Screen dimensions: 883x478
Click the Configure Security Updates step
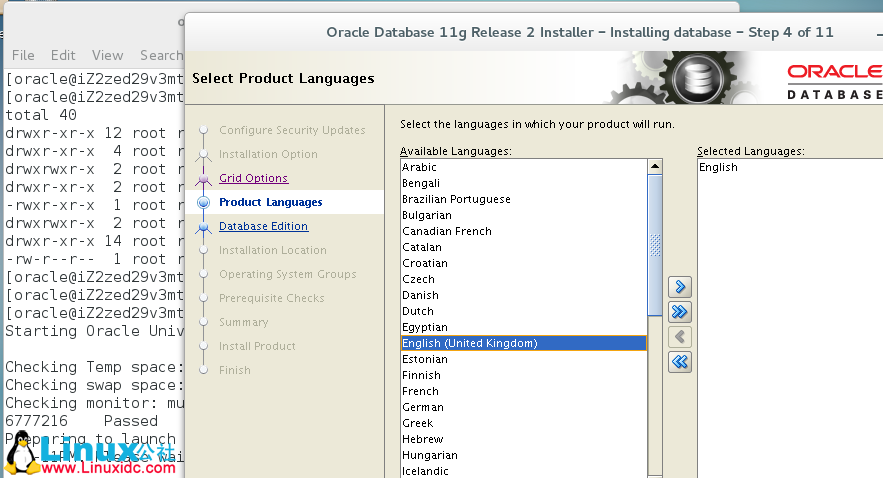pos(292,130)
